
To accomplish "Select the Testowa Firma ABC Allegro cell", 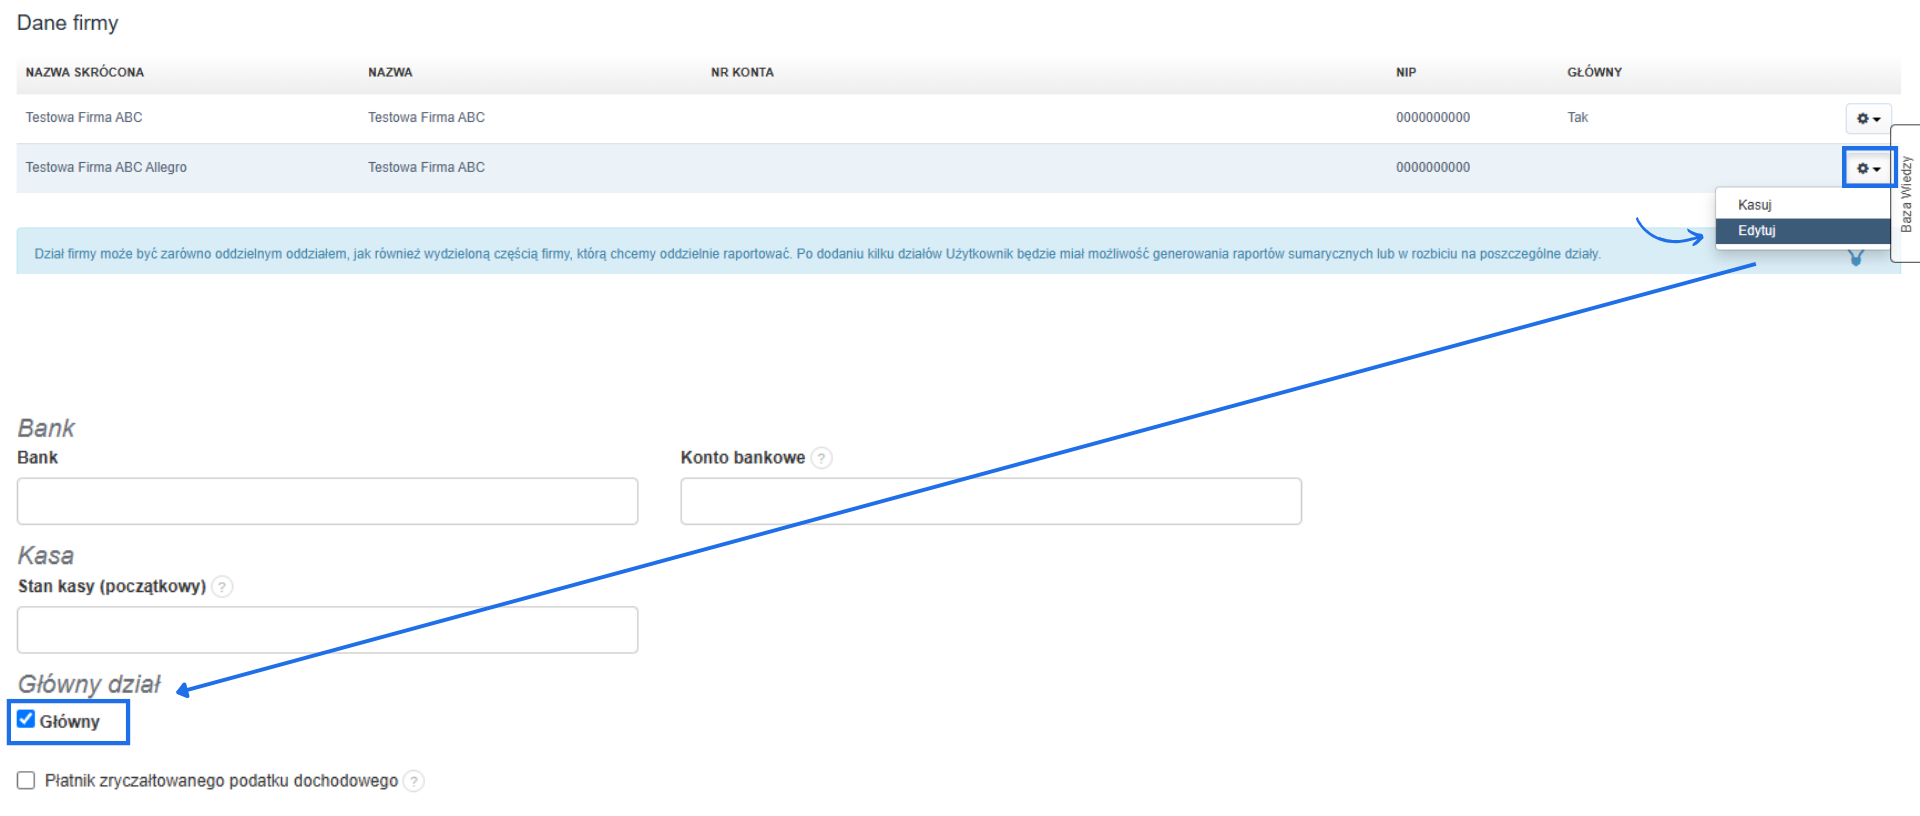I will 106,168.
